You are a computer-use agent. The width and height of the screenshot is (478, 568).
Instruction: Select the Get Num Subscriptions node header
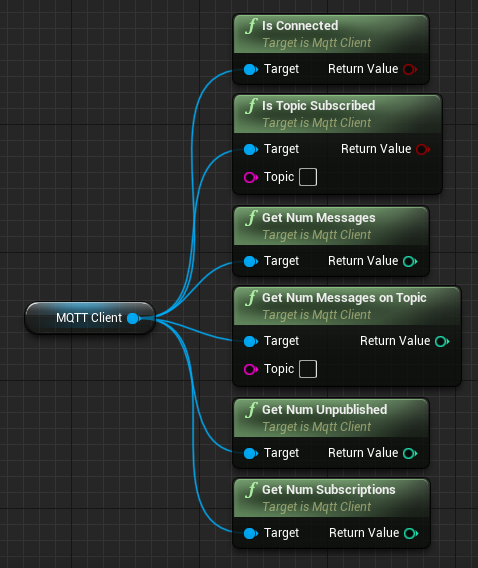pos(332,498)
